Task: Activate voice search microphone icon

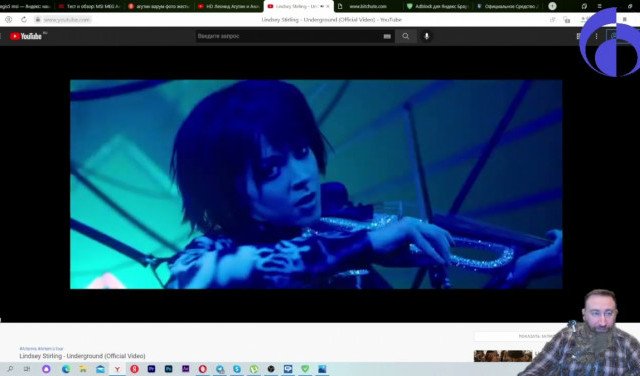Action: (x=427, y=36)
